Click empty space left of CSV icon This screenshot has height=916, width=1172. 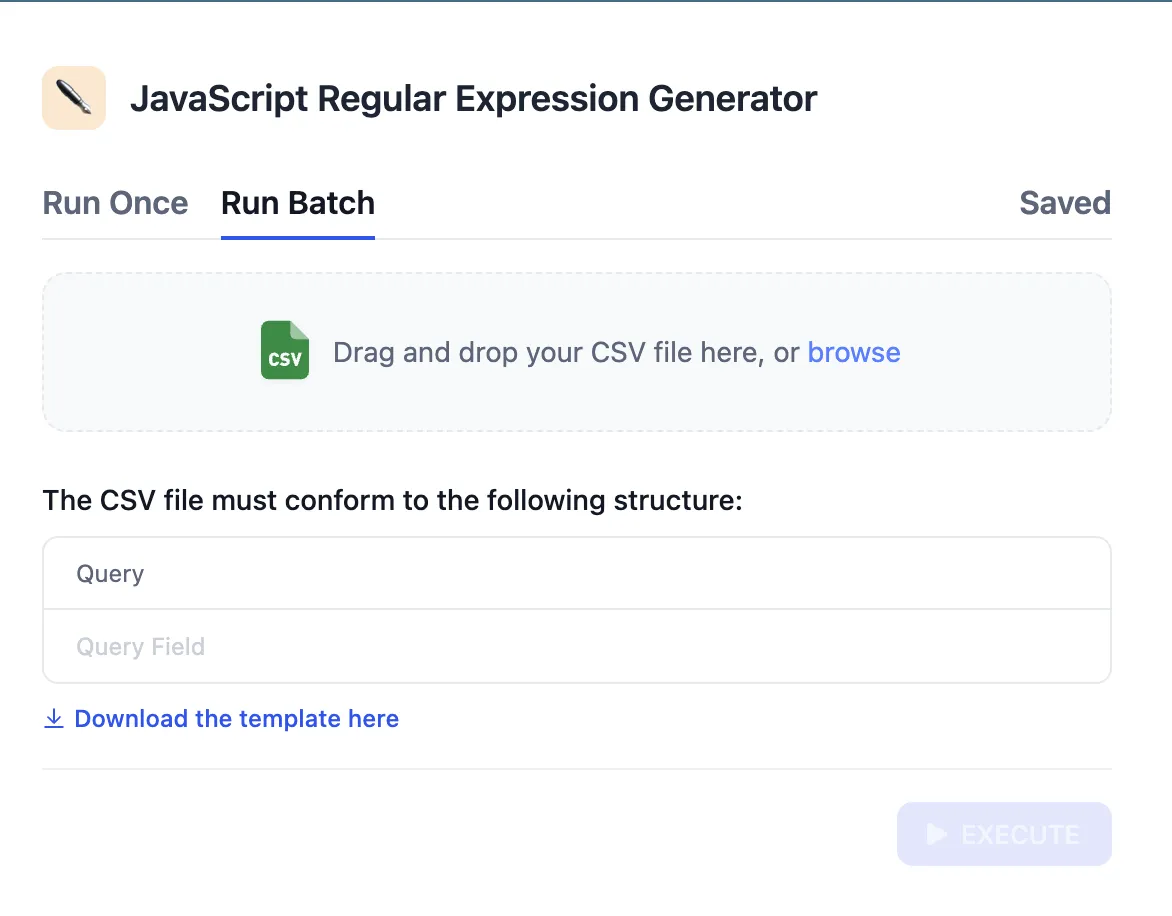150,352
